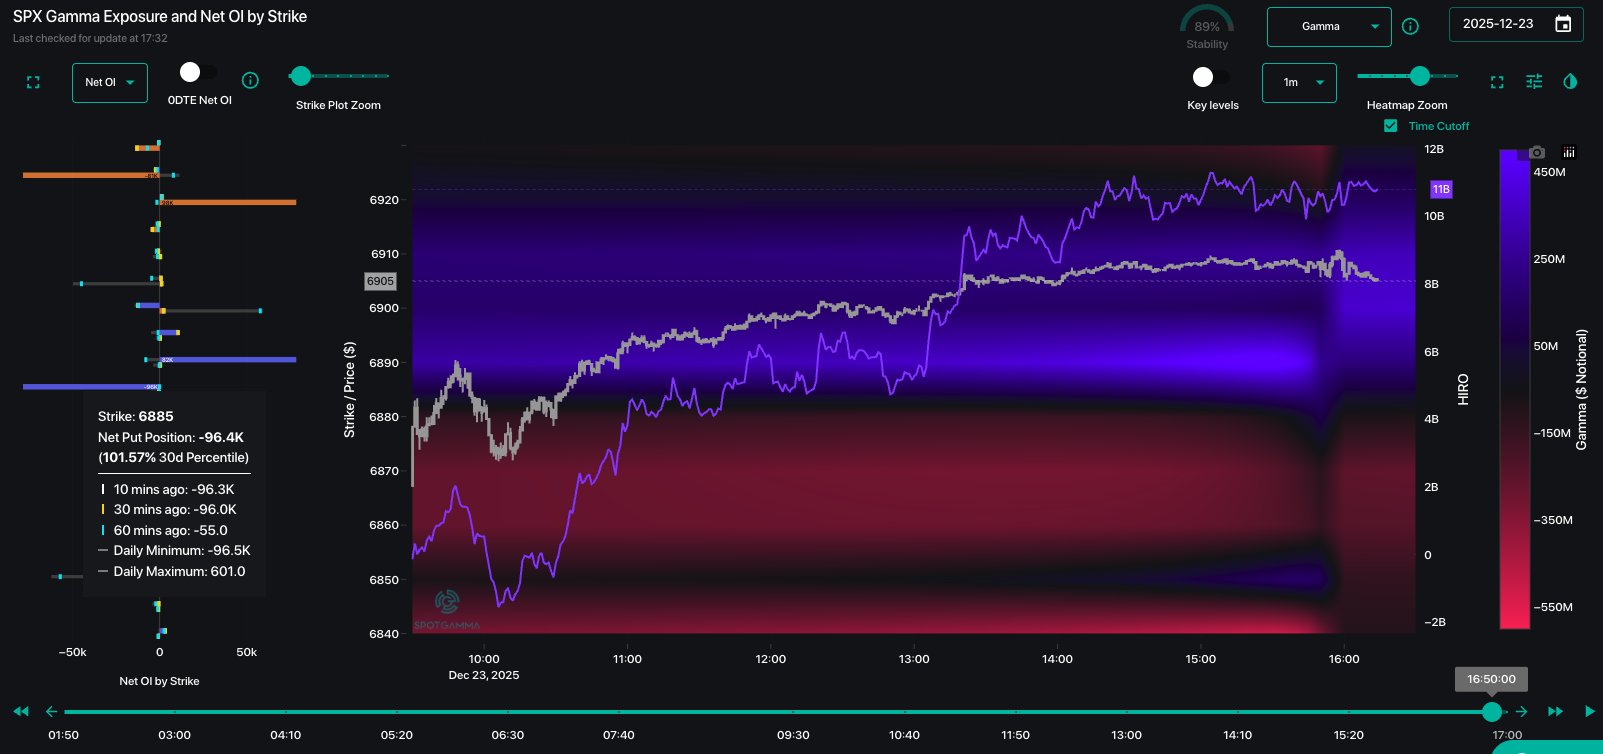The width and height of the screenshot is (1603, 754).
Task: Click the Plotly logo icon in chart modebar
Action: (1569, 152)
